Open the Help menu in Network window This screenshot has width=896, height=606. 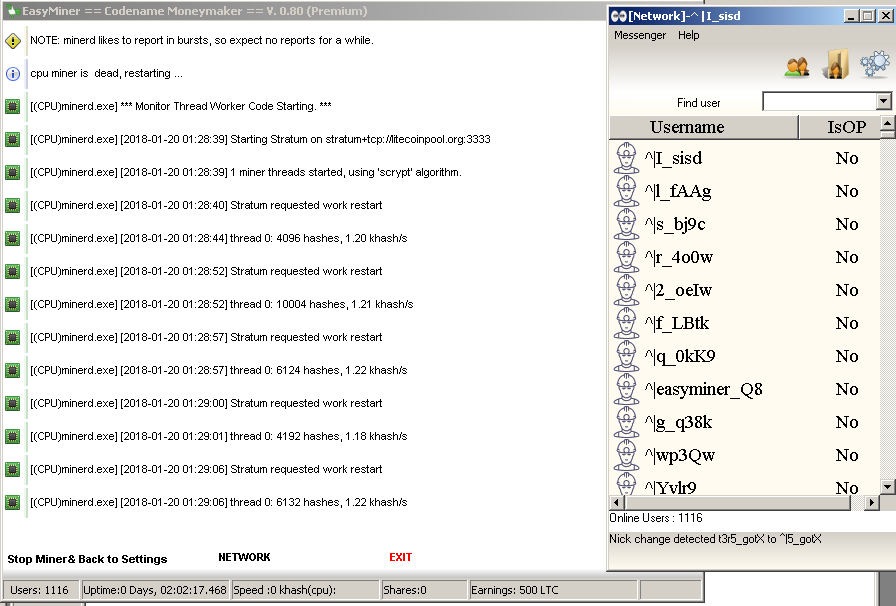(689, 35)
